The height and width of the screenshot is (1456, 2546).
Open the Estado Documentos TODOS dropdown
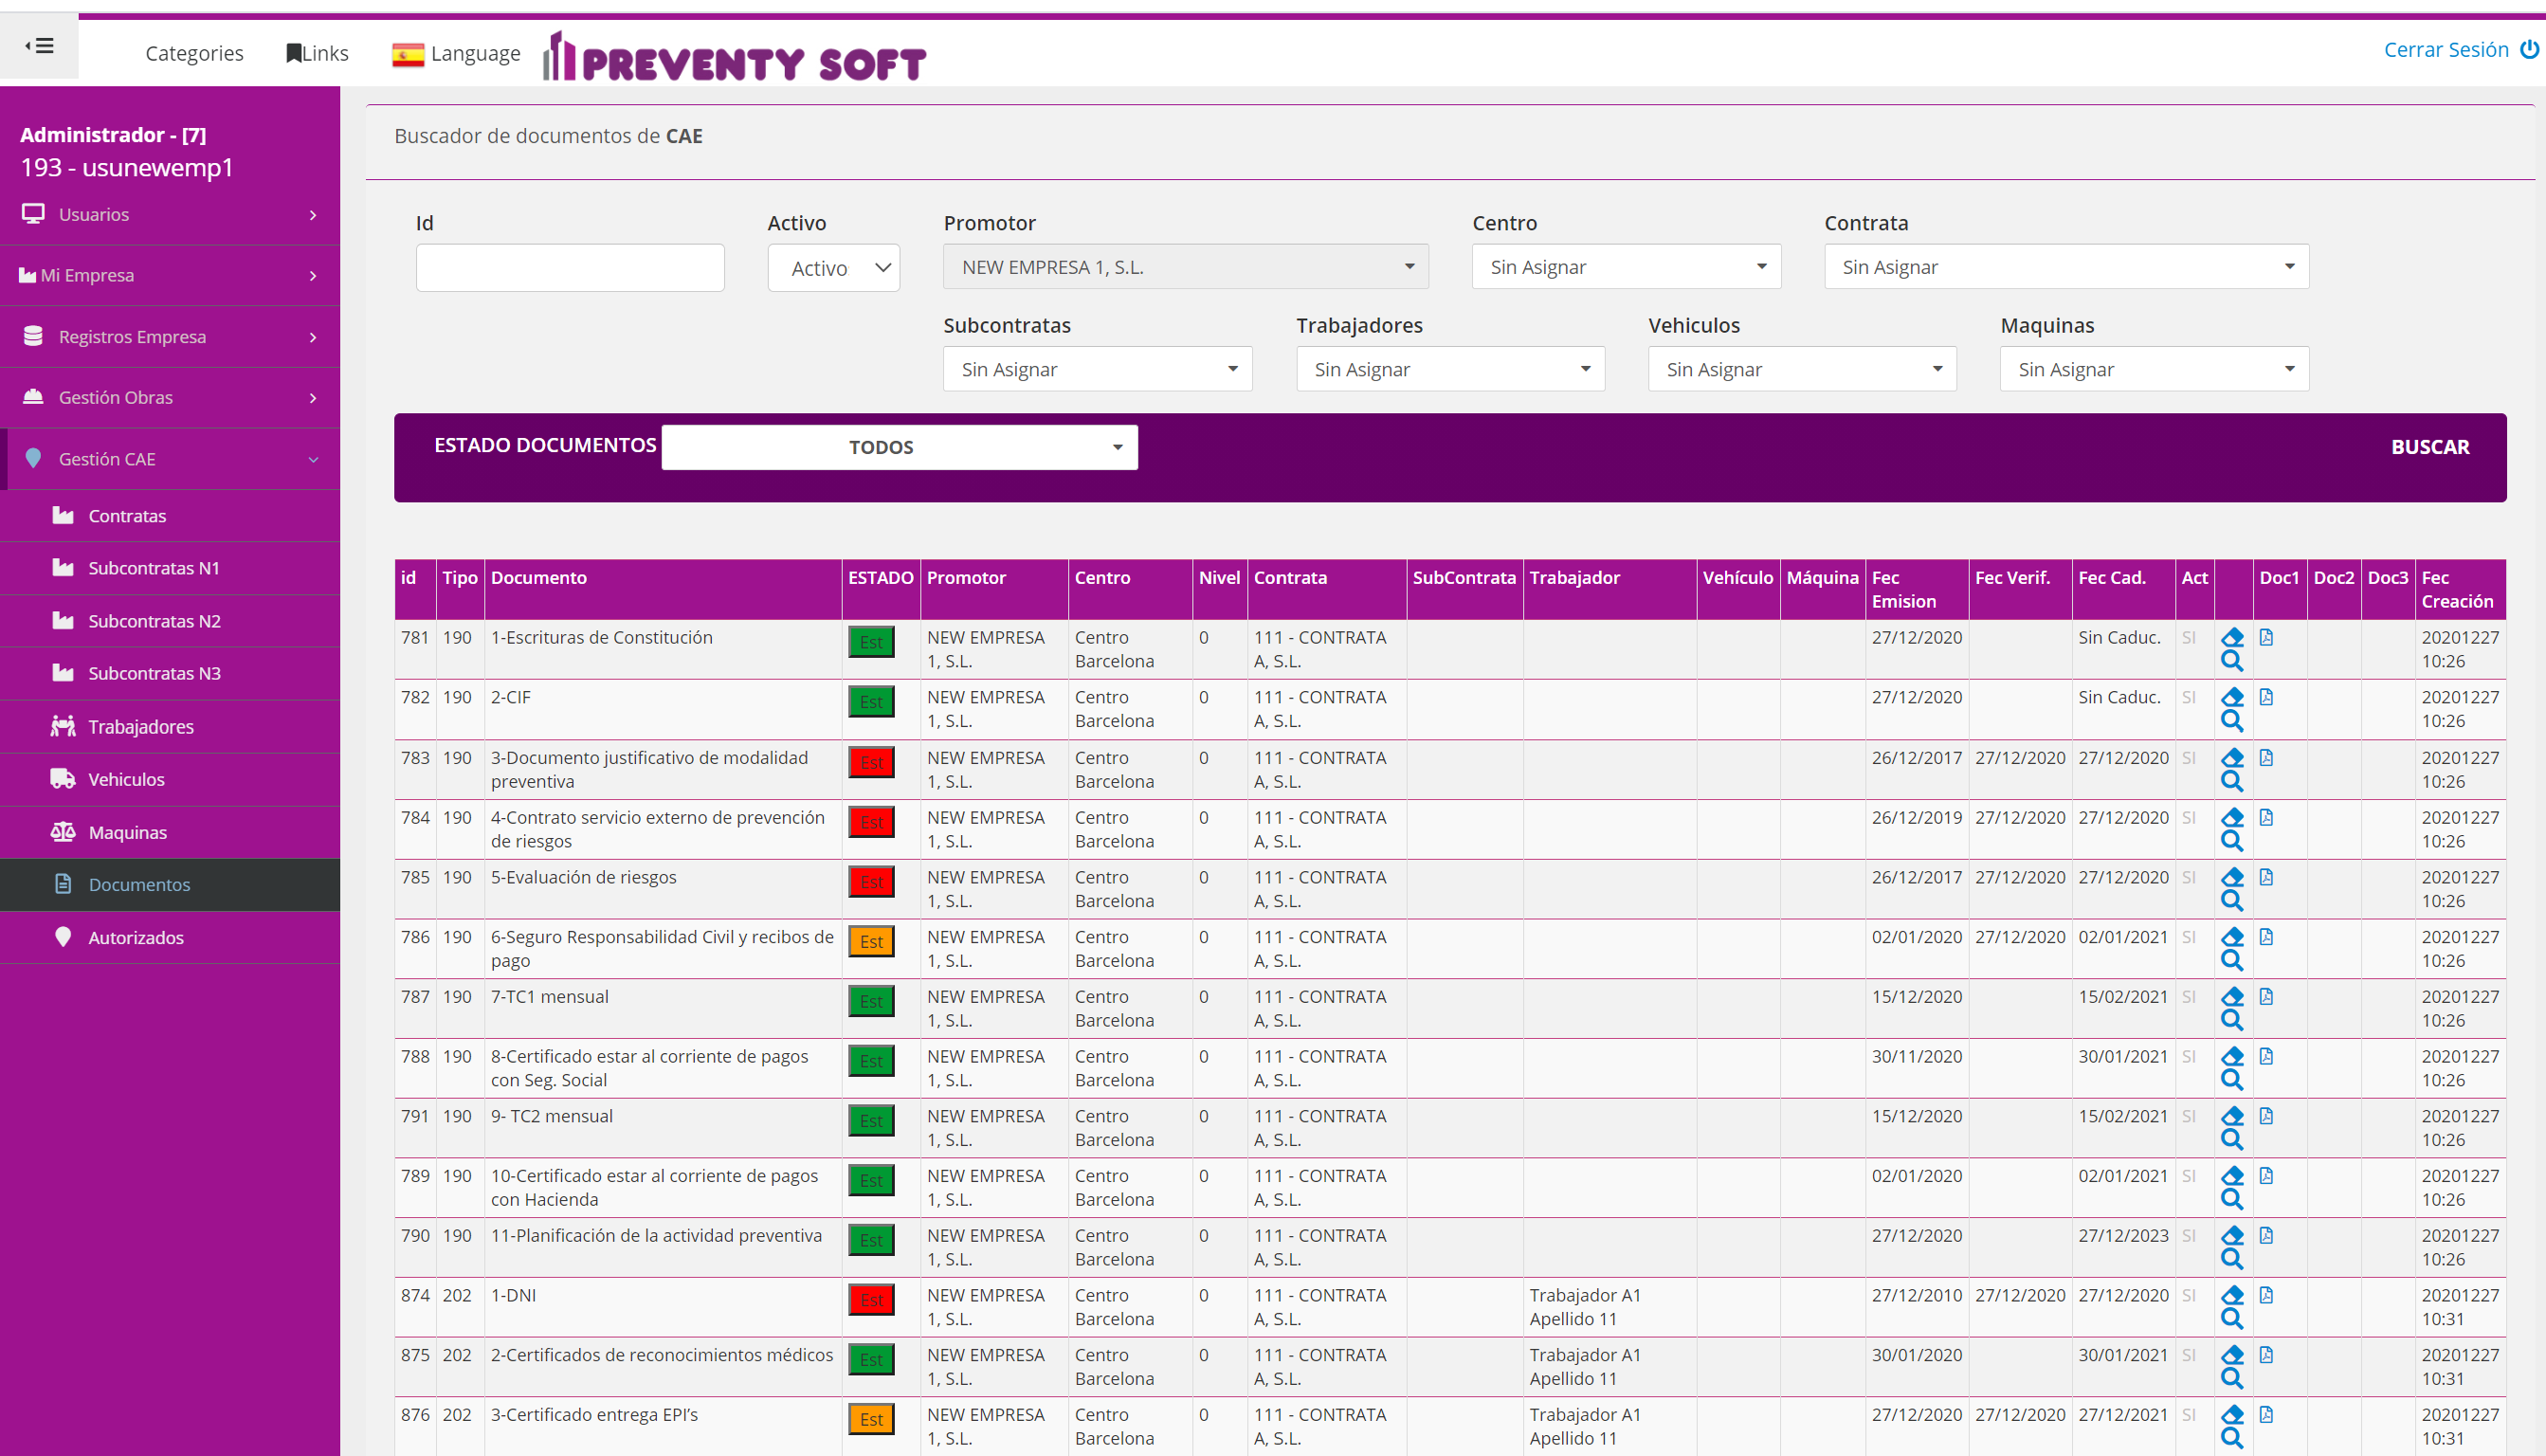point(899,447)
